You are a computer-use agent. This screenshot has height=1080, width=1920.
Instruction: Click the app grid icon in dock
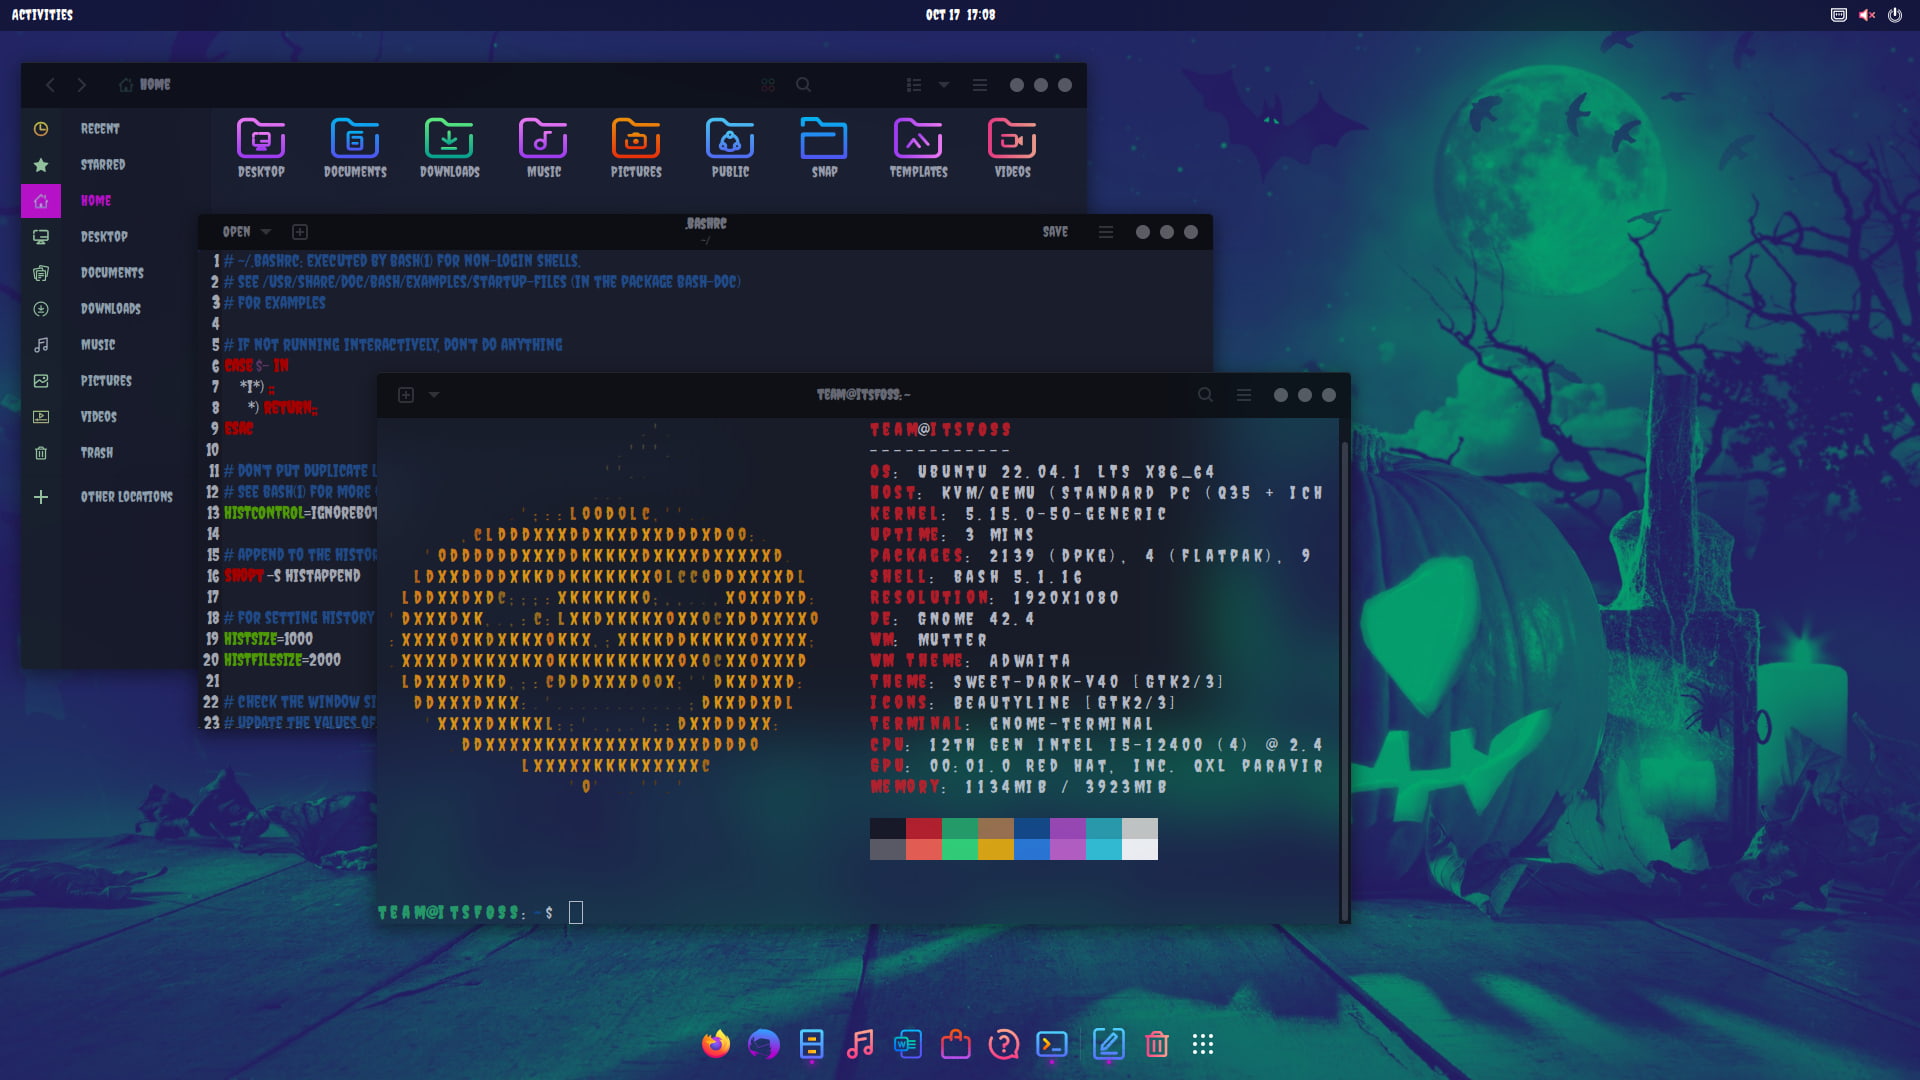coord(1201,1043)
